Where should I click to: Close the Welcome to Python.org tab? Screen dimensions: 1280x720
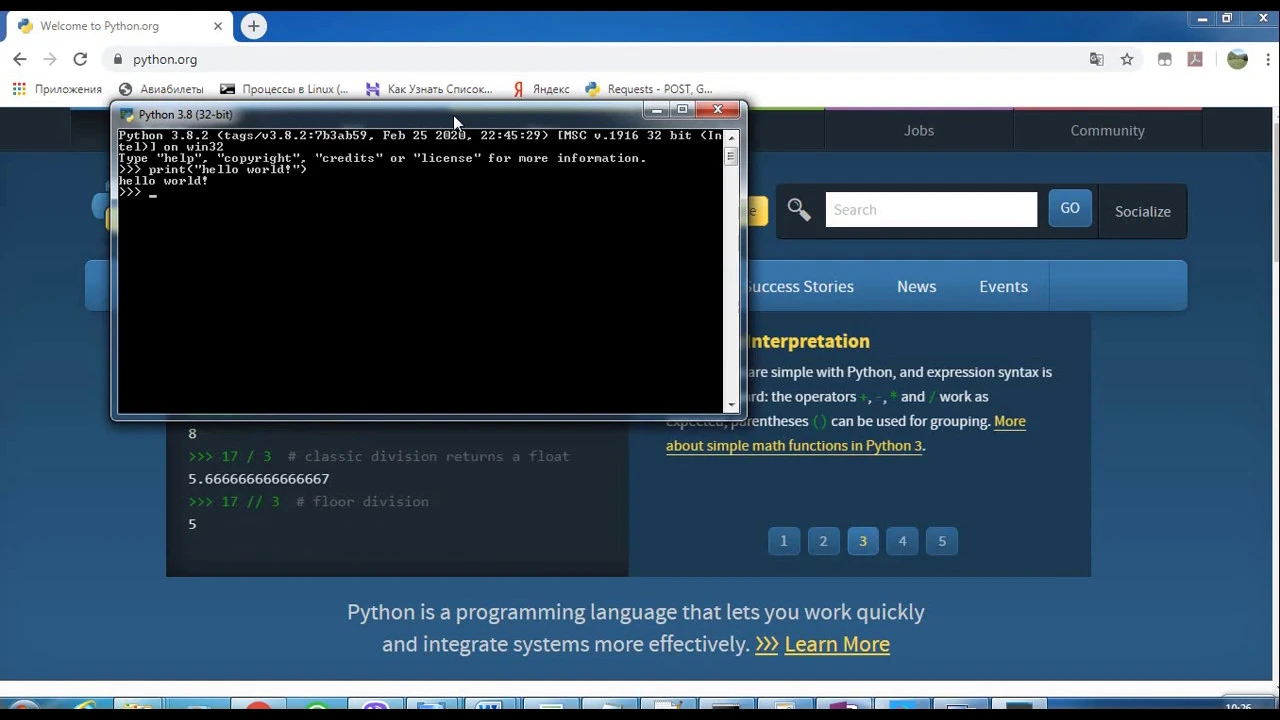[218, 26]
